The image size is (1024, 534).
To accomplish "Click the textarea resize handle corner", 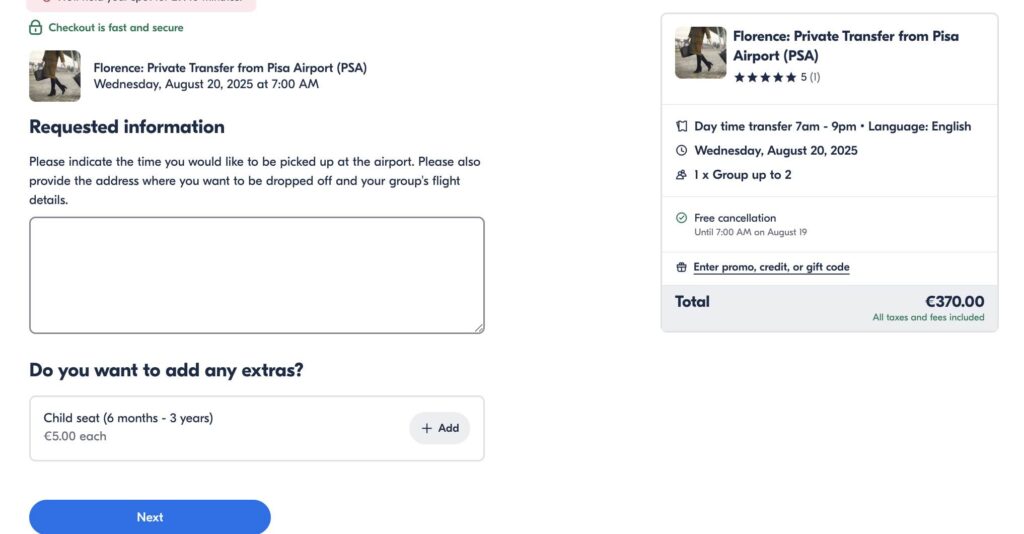I will [479, 327].
